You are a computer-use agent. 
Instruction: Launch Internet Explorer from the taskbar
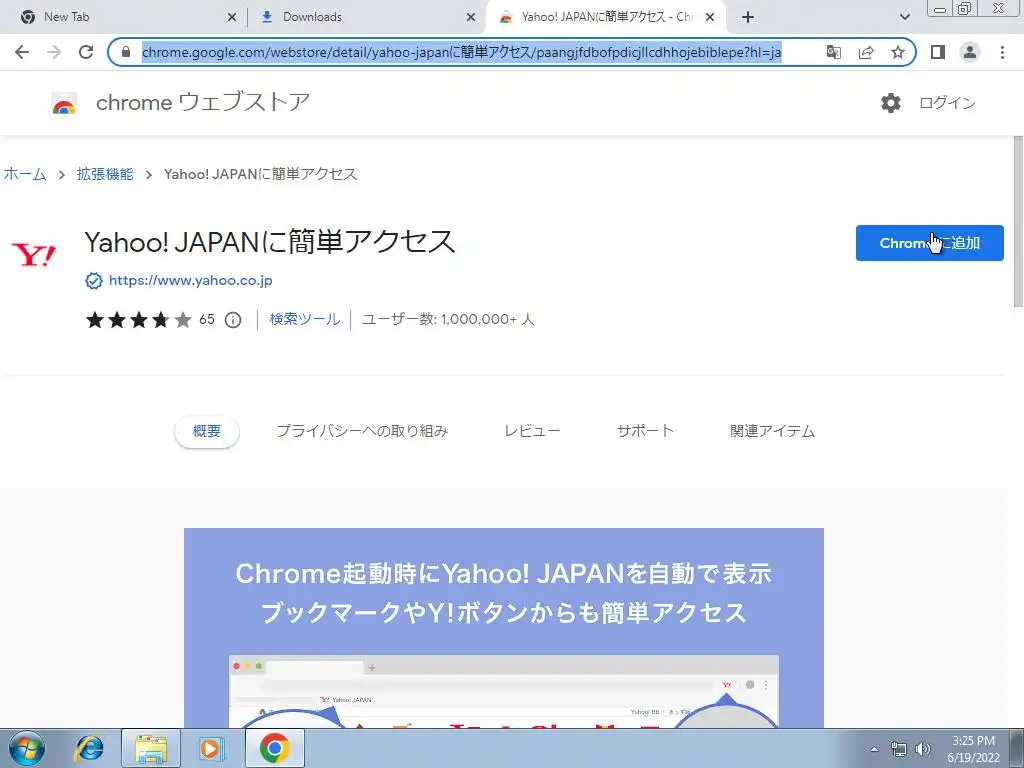point(89,748)
